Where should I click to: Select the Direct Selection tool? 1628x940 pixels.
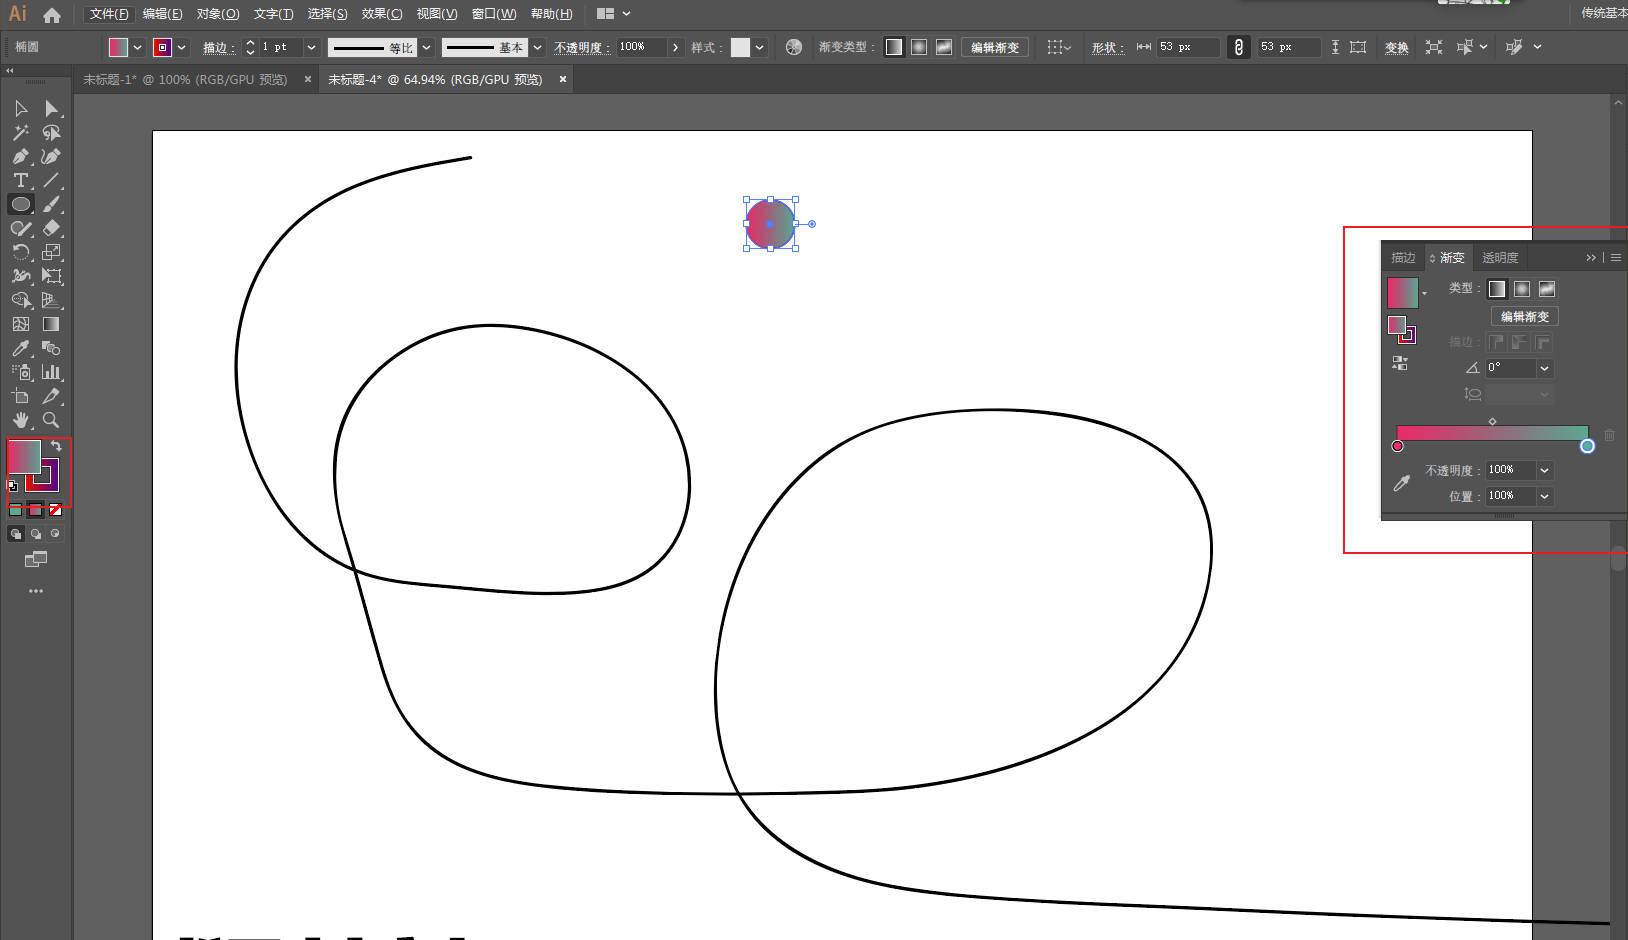click(x=51, y=108)
